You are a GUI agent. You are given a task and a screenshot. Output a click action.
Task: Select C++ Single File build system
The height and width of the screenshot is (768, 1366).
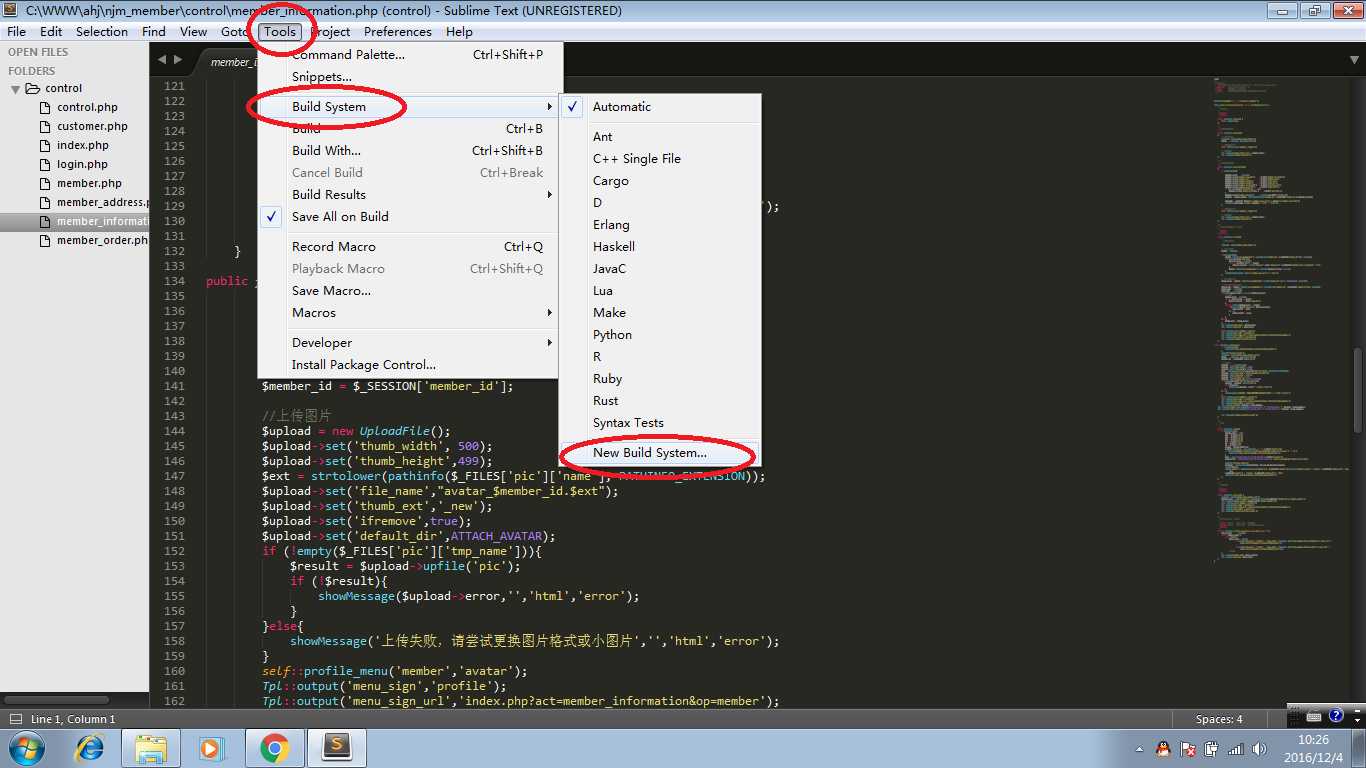(660, 158)
